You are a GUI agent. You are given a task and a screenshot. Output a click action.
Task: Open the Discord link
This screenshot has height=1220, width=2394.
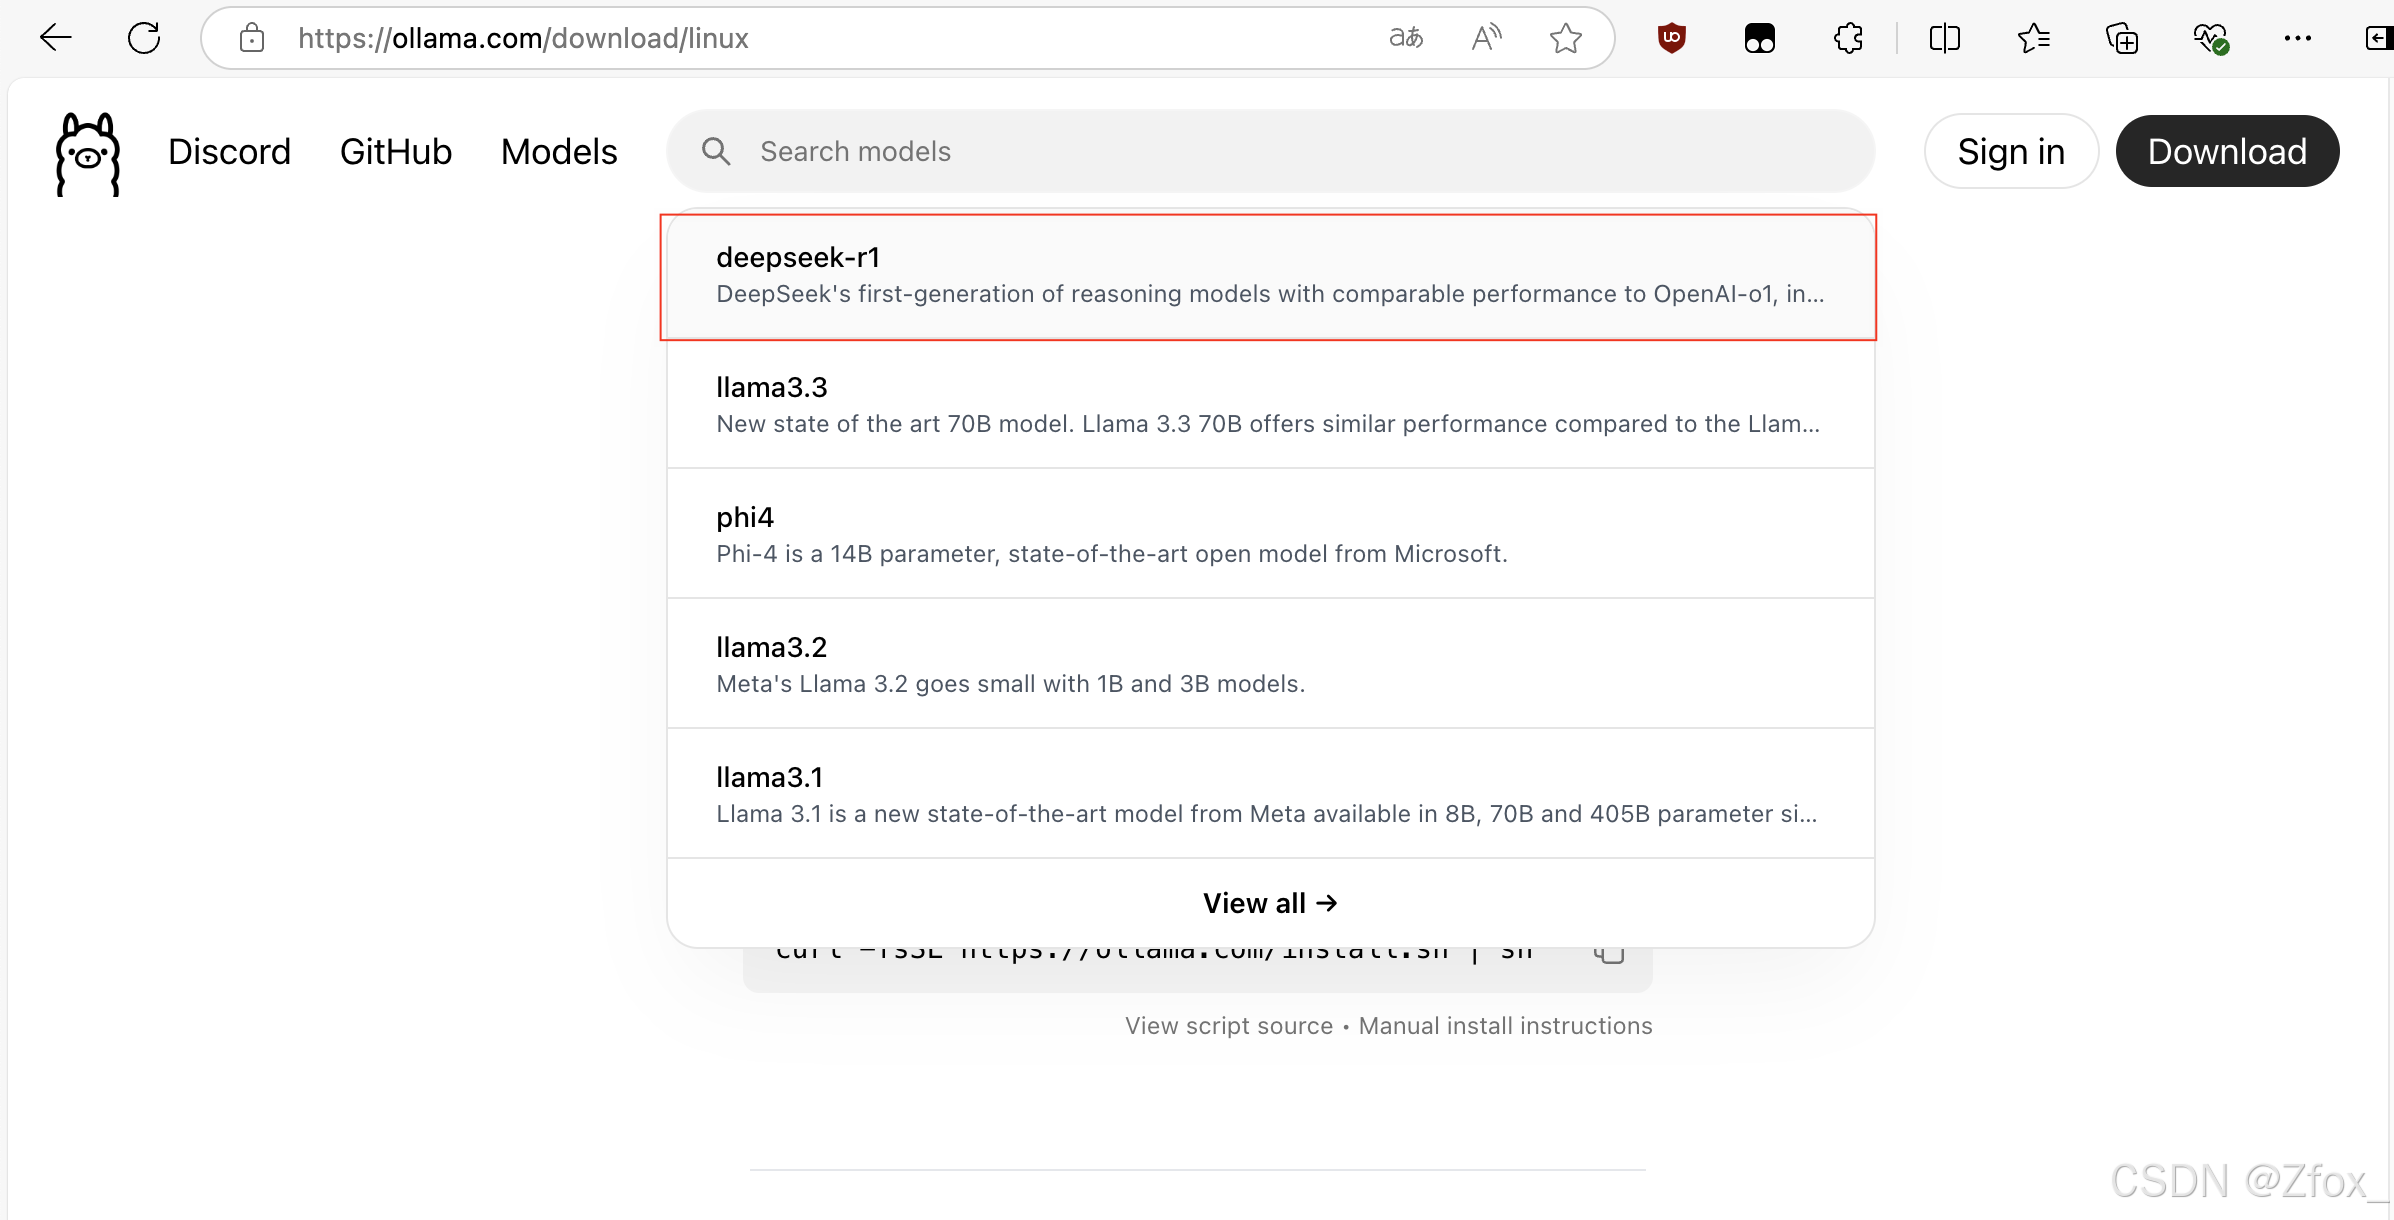229,151
